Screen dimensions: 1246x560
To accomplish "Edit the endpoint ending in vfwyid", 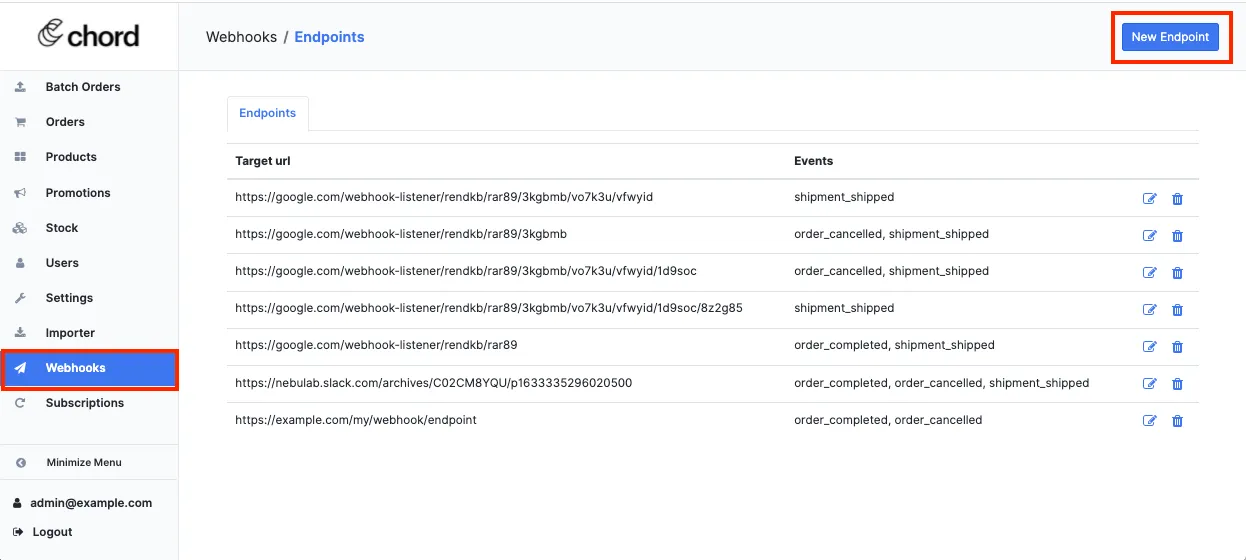I will [x=1149, y=199].
